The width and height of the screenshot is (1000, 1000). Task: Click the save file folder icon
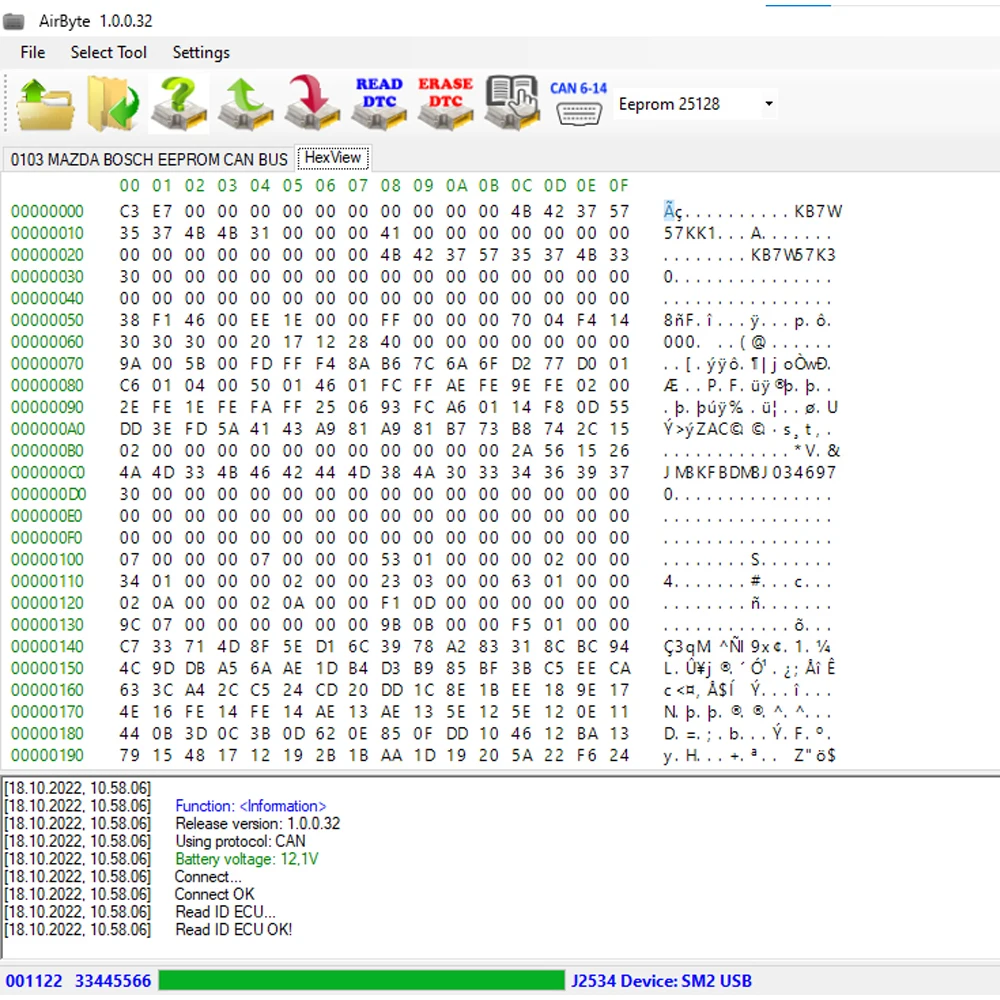112,104
